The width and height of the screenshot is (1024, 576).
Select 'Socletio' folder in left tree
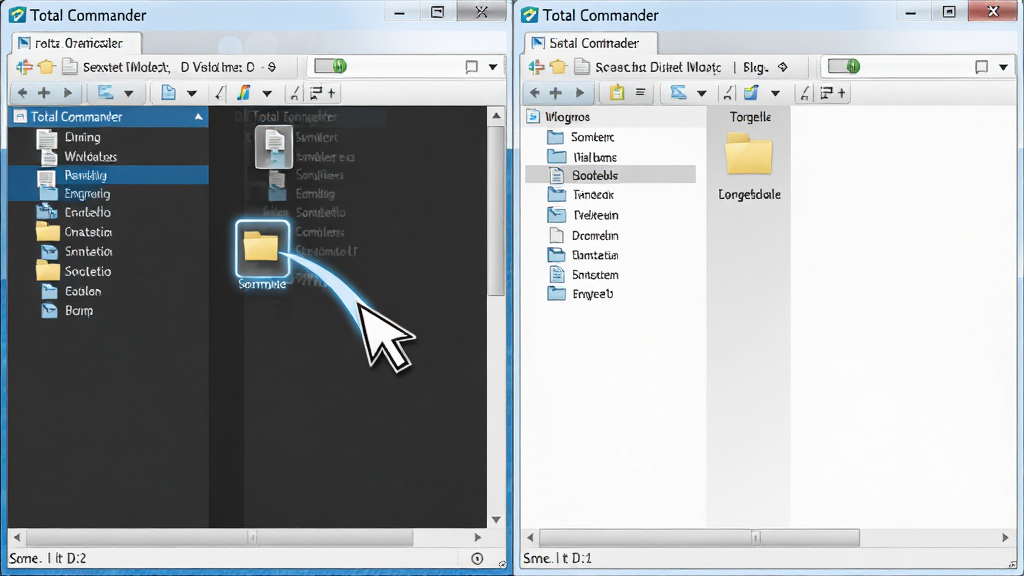point(88,272)
